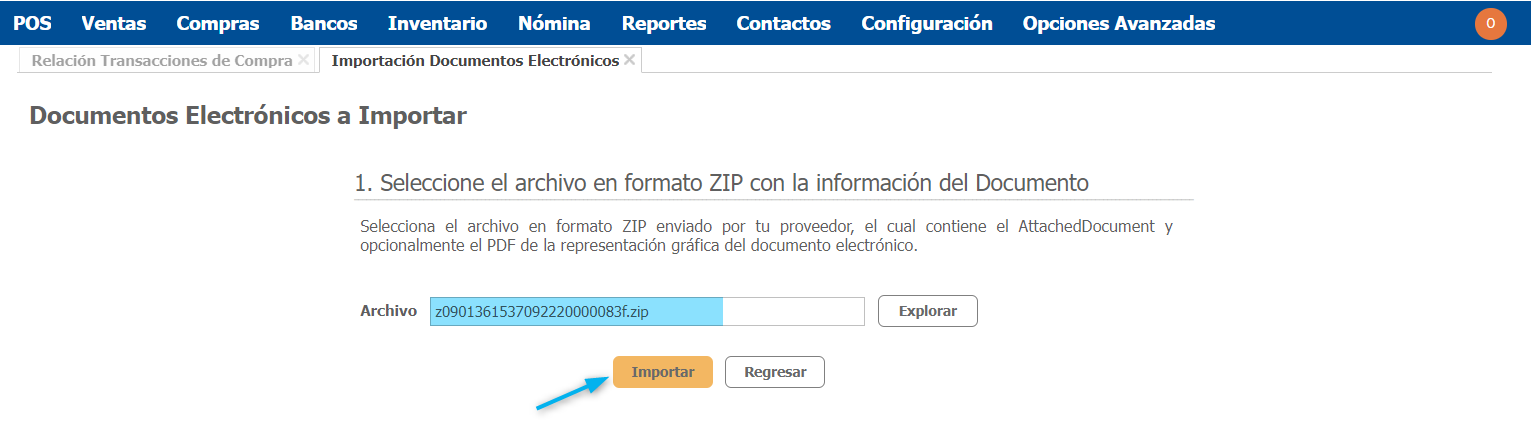The height and width of the screenshot is (436, 1531).
Task: Open the Contactos menu
Action: [783, 23]
